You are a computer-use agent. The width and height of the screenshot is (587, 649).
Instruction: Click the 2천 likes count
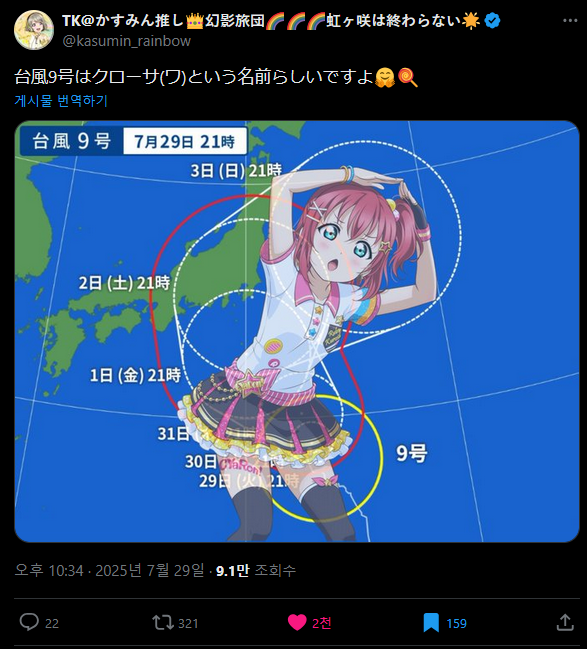(x=322, y=623)
